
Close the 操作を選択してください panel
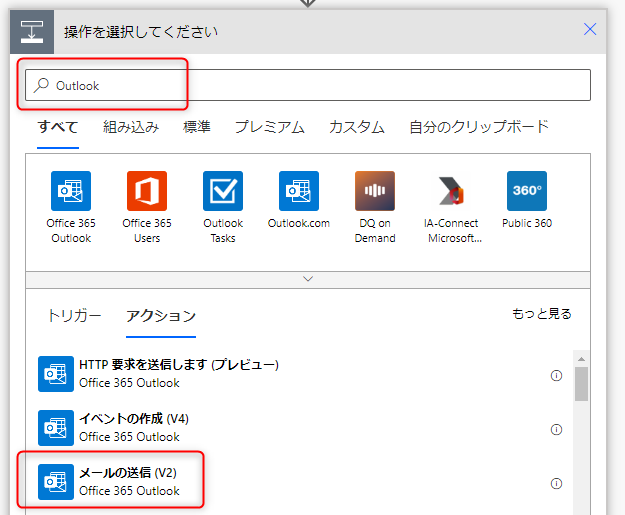590,29
